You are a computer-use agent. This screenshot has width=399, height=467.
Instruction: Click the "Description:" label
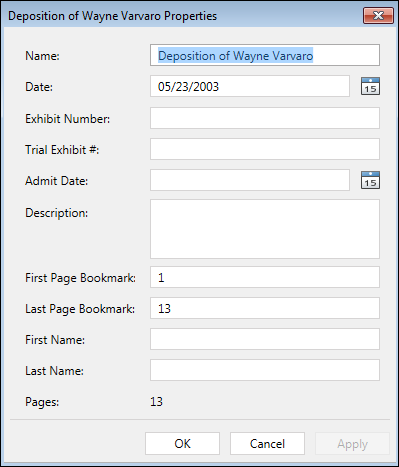click(57, 213)
